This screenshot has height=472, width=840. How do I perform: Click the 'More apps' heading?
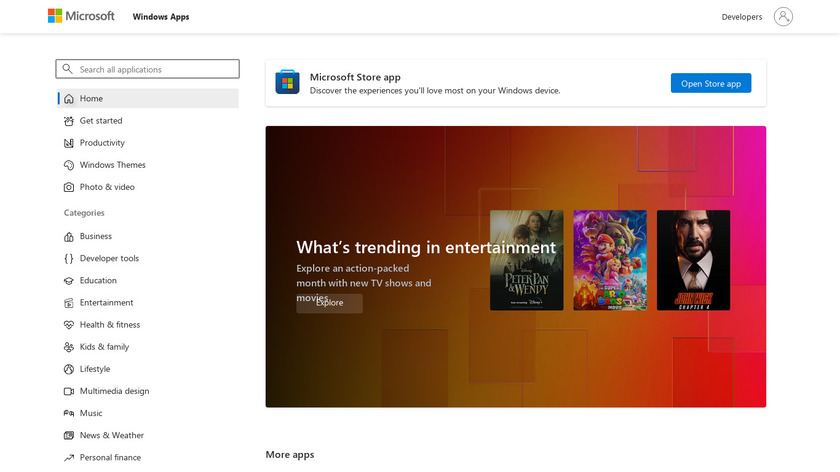pyautogui.click(x=290, y=454)
